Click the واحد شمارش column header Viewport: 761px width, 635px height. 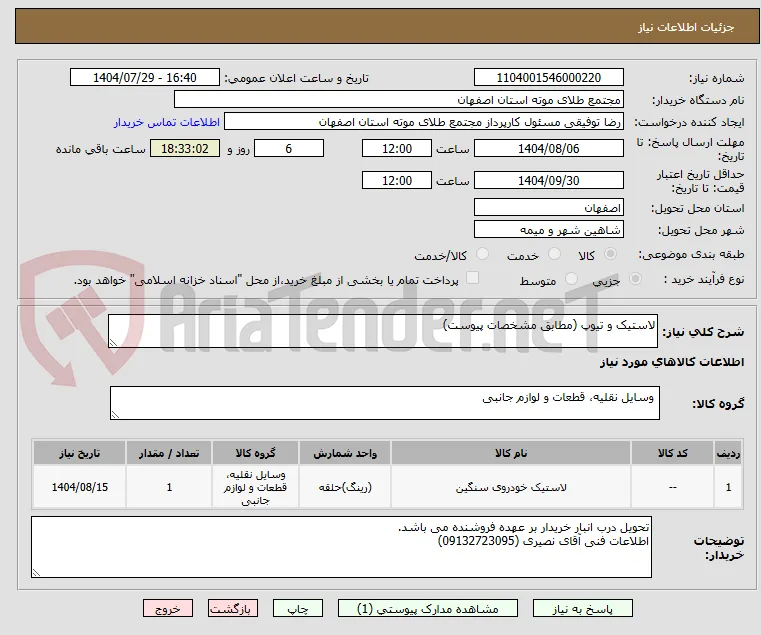click(x=345, y=453)
